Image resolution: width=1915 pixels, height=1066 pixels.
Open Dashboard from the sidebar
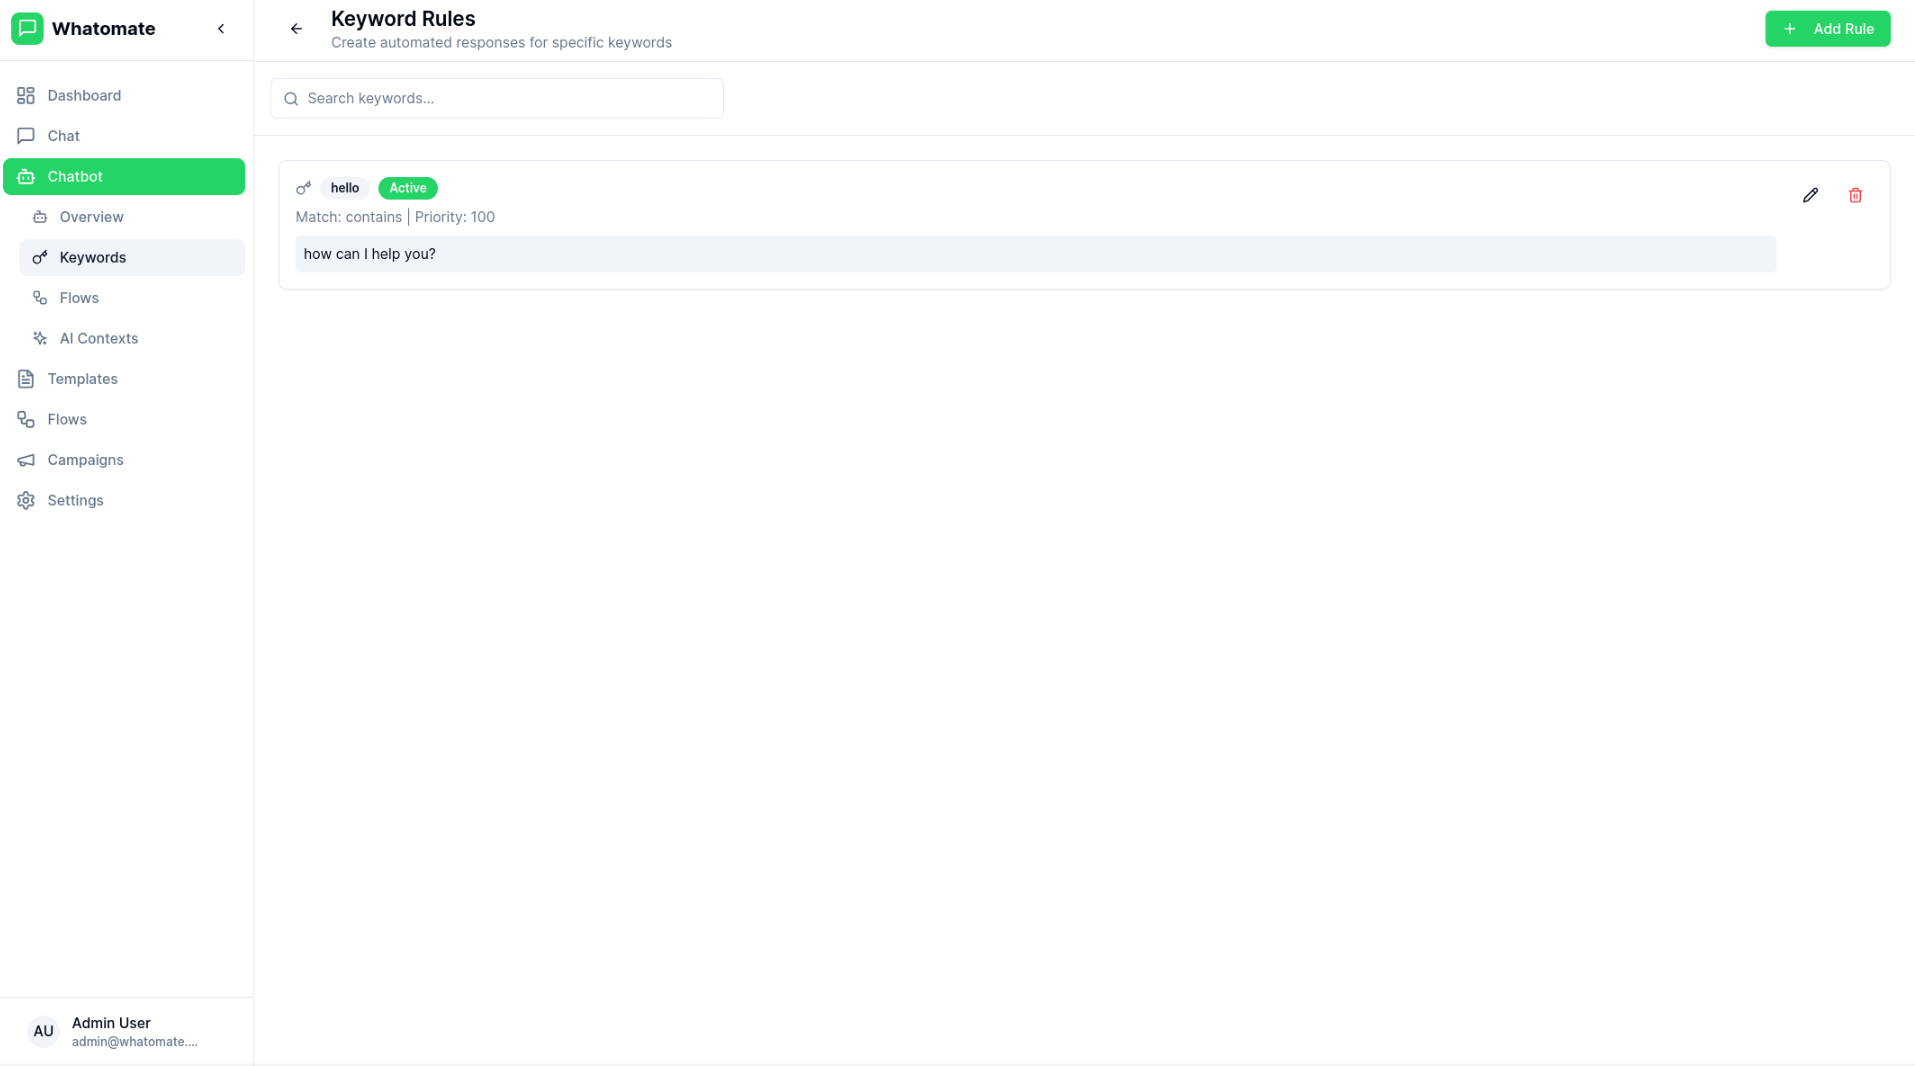click(x=84, y=96)
